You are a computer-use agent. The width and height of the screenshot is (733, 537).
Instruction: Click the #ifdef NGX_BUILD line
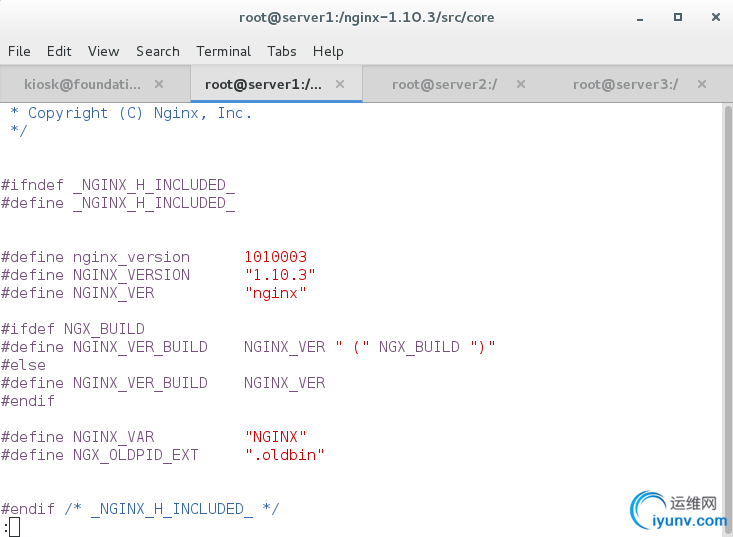click(x=72, y=329)
